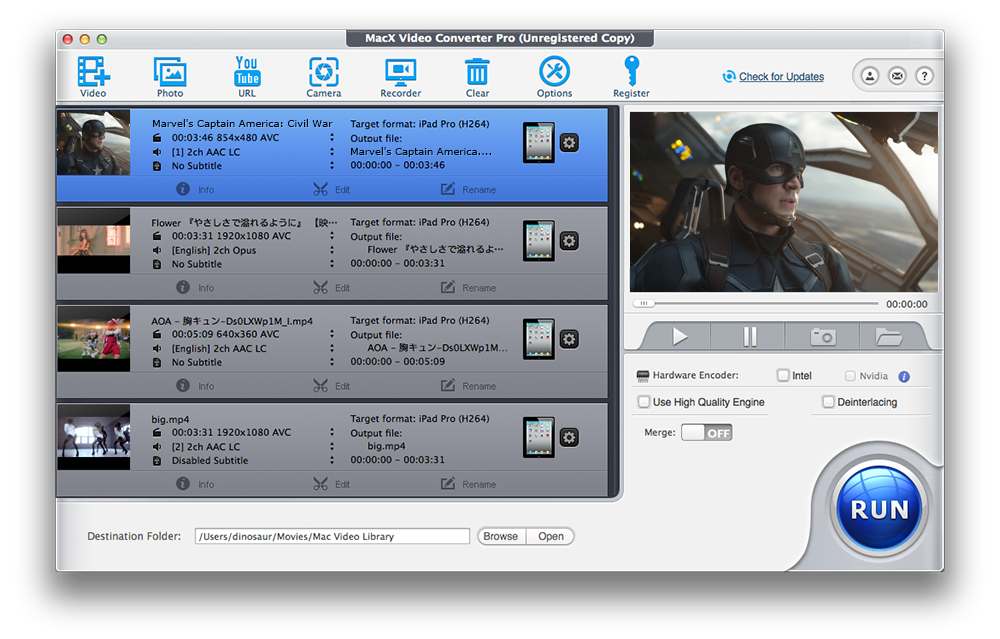Screen dimensions: 1000x639
Task: Open subtitle selector for big.mp4
Action: (332, 461)
